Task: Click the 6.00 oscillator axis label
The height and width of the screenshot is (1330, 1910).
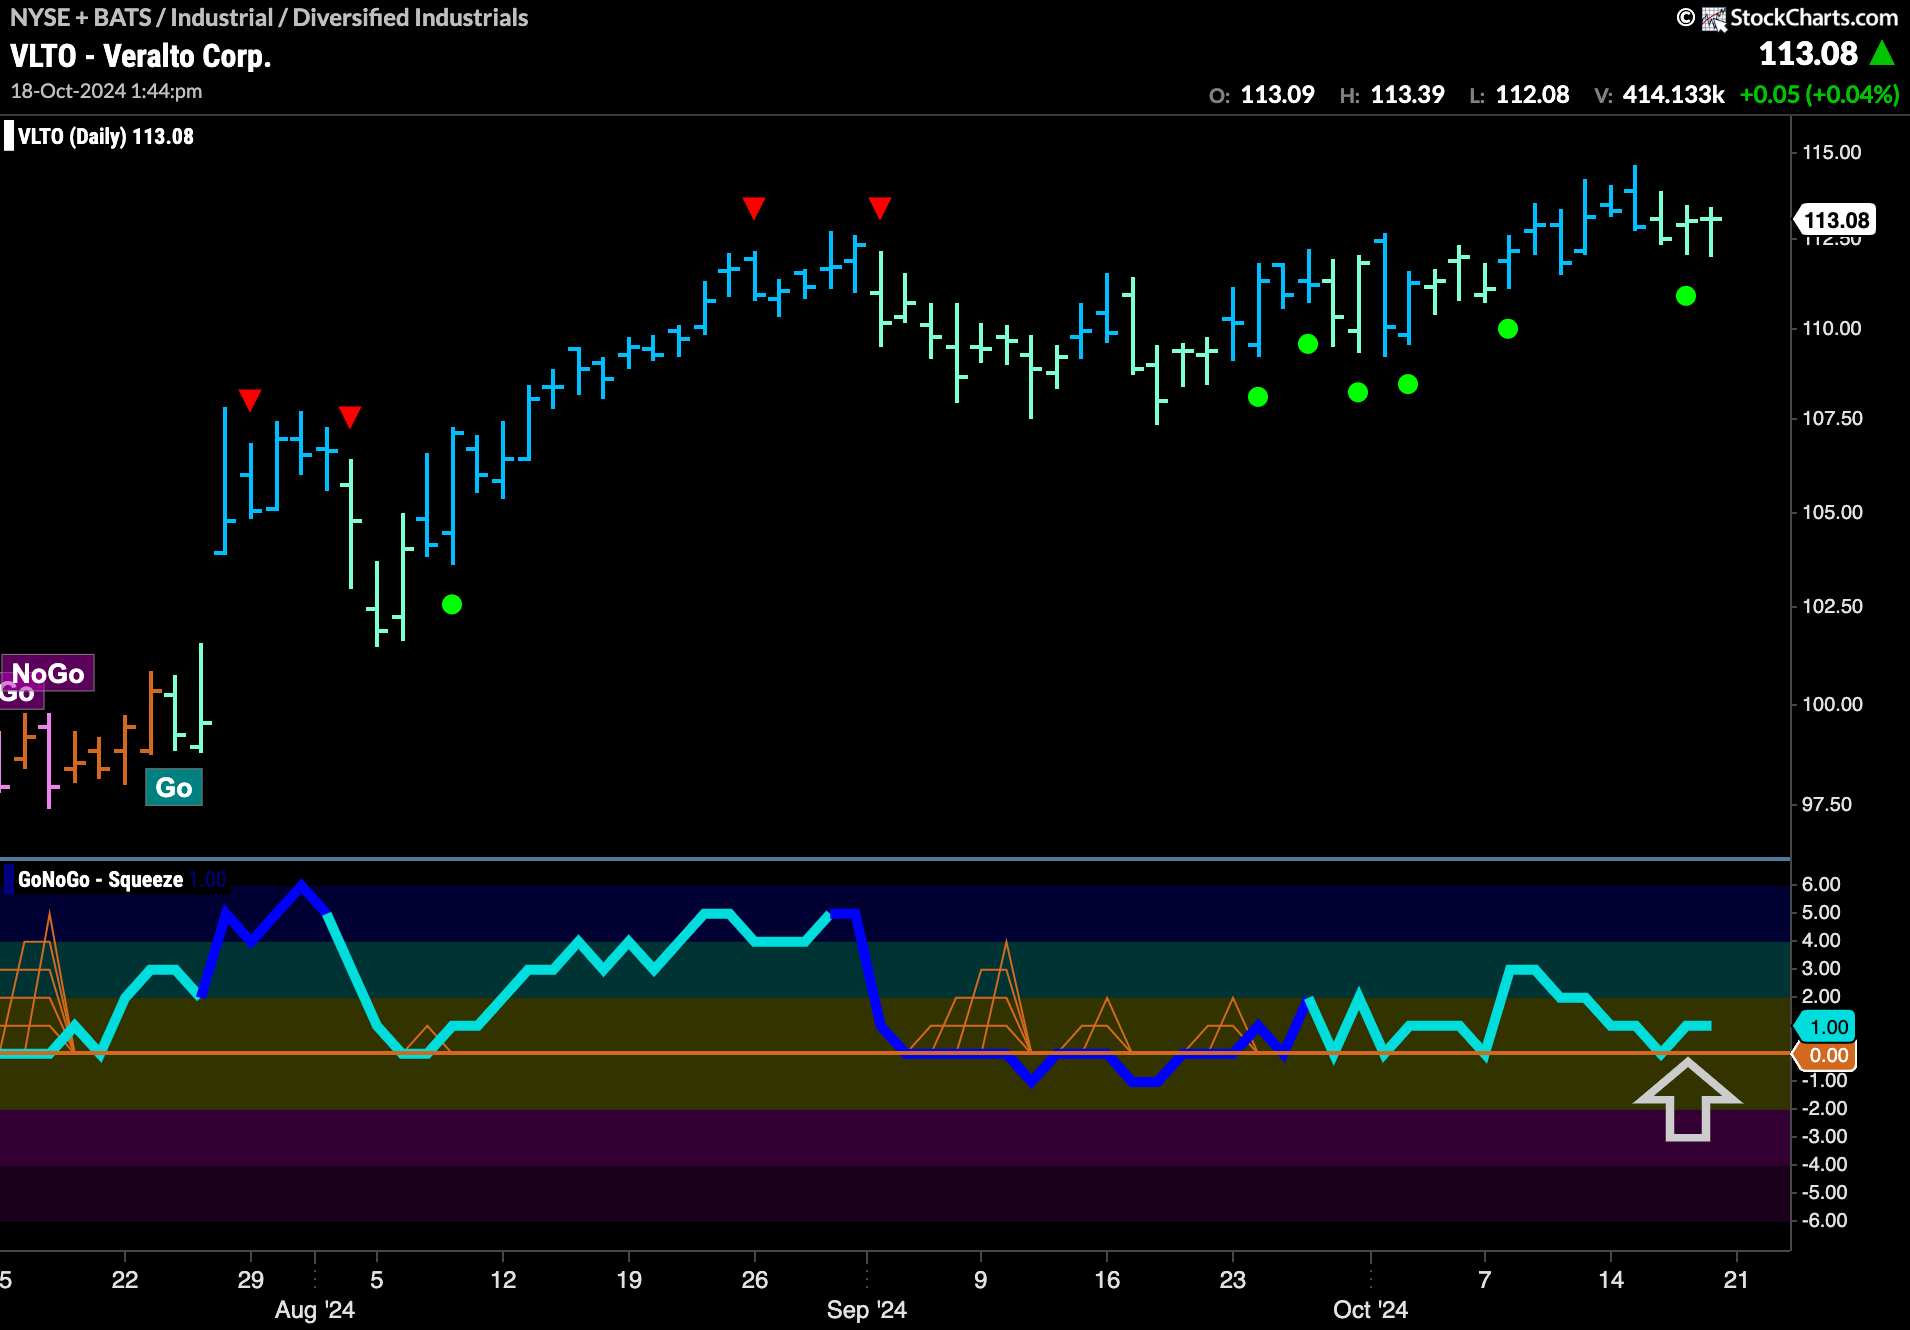Action: click(1821, 884)
